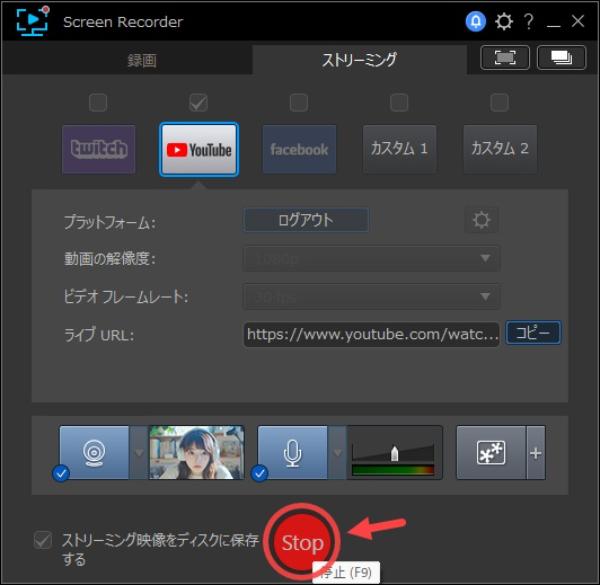Click the red Stop button

click(302, 542)
